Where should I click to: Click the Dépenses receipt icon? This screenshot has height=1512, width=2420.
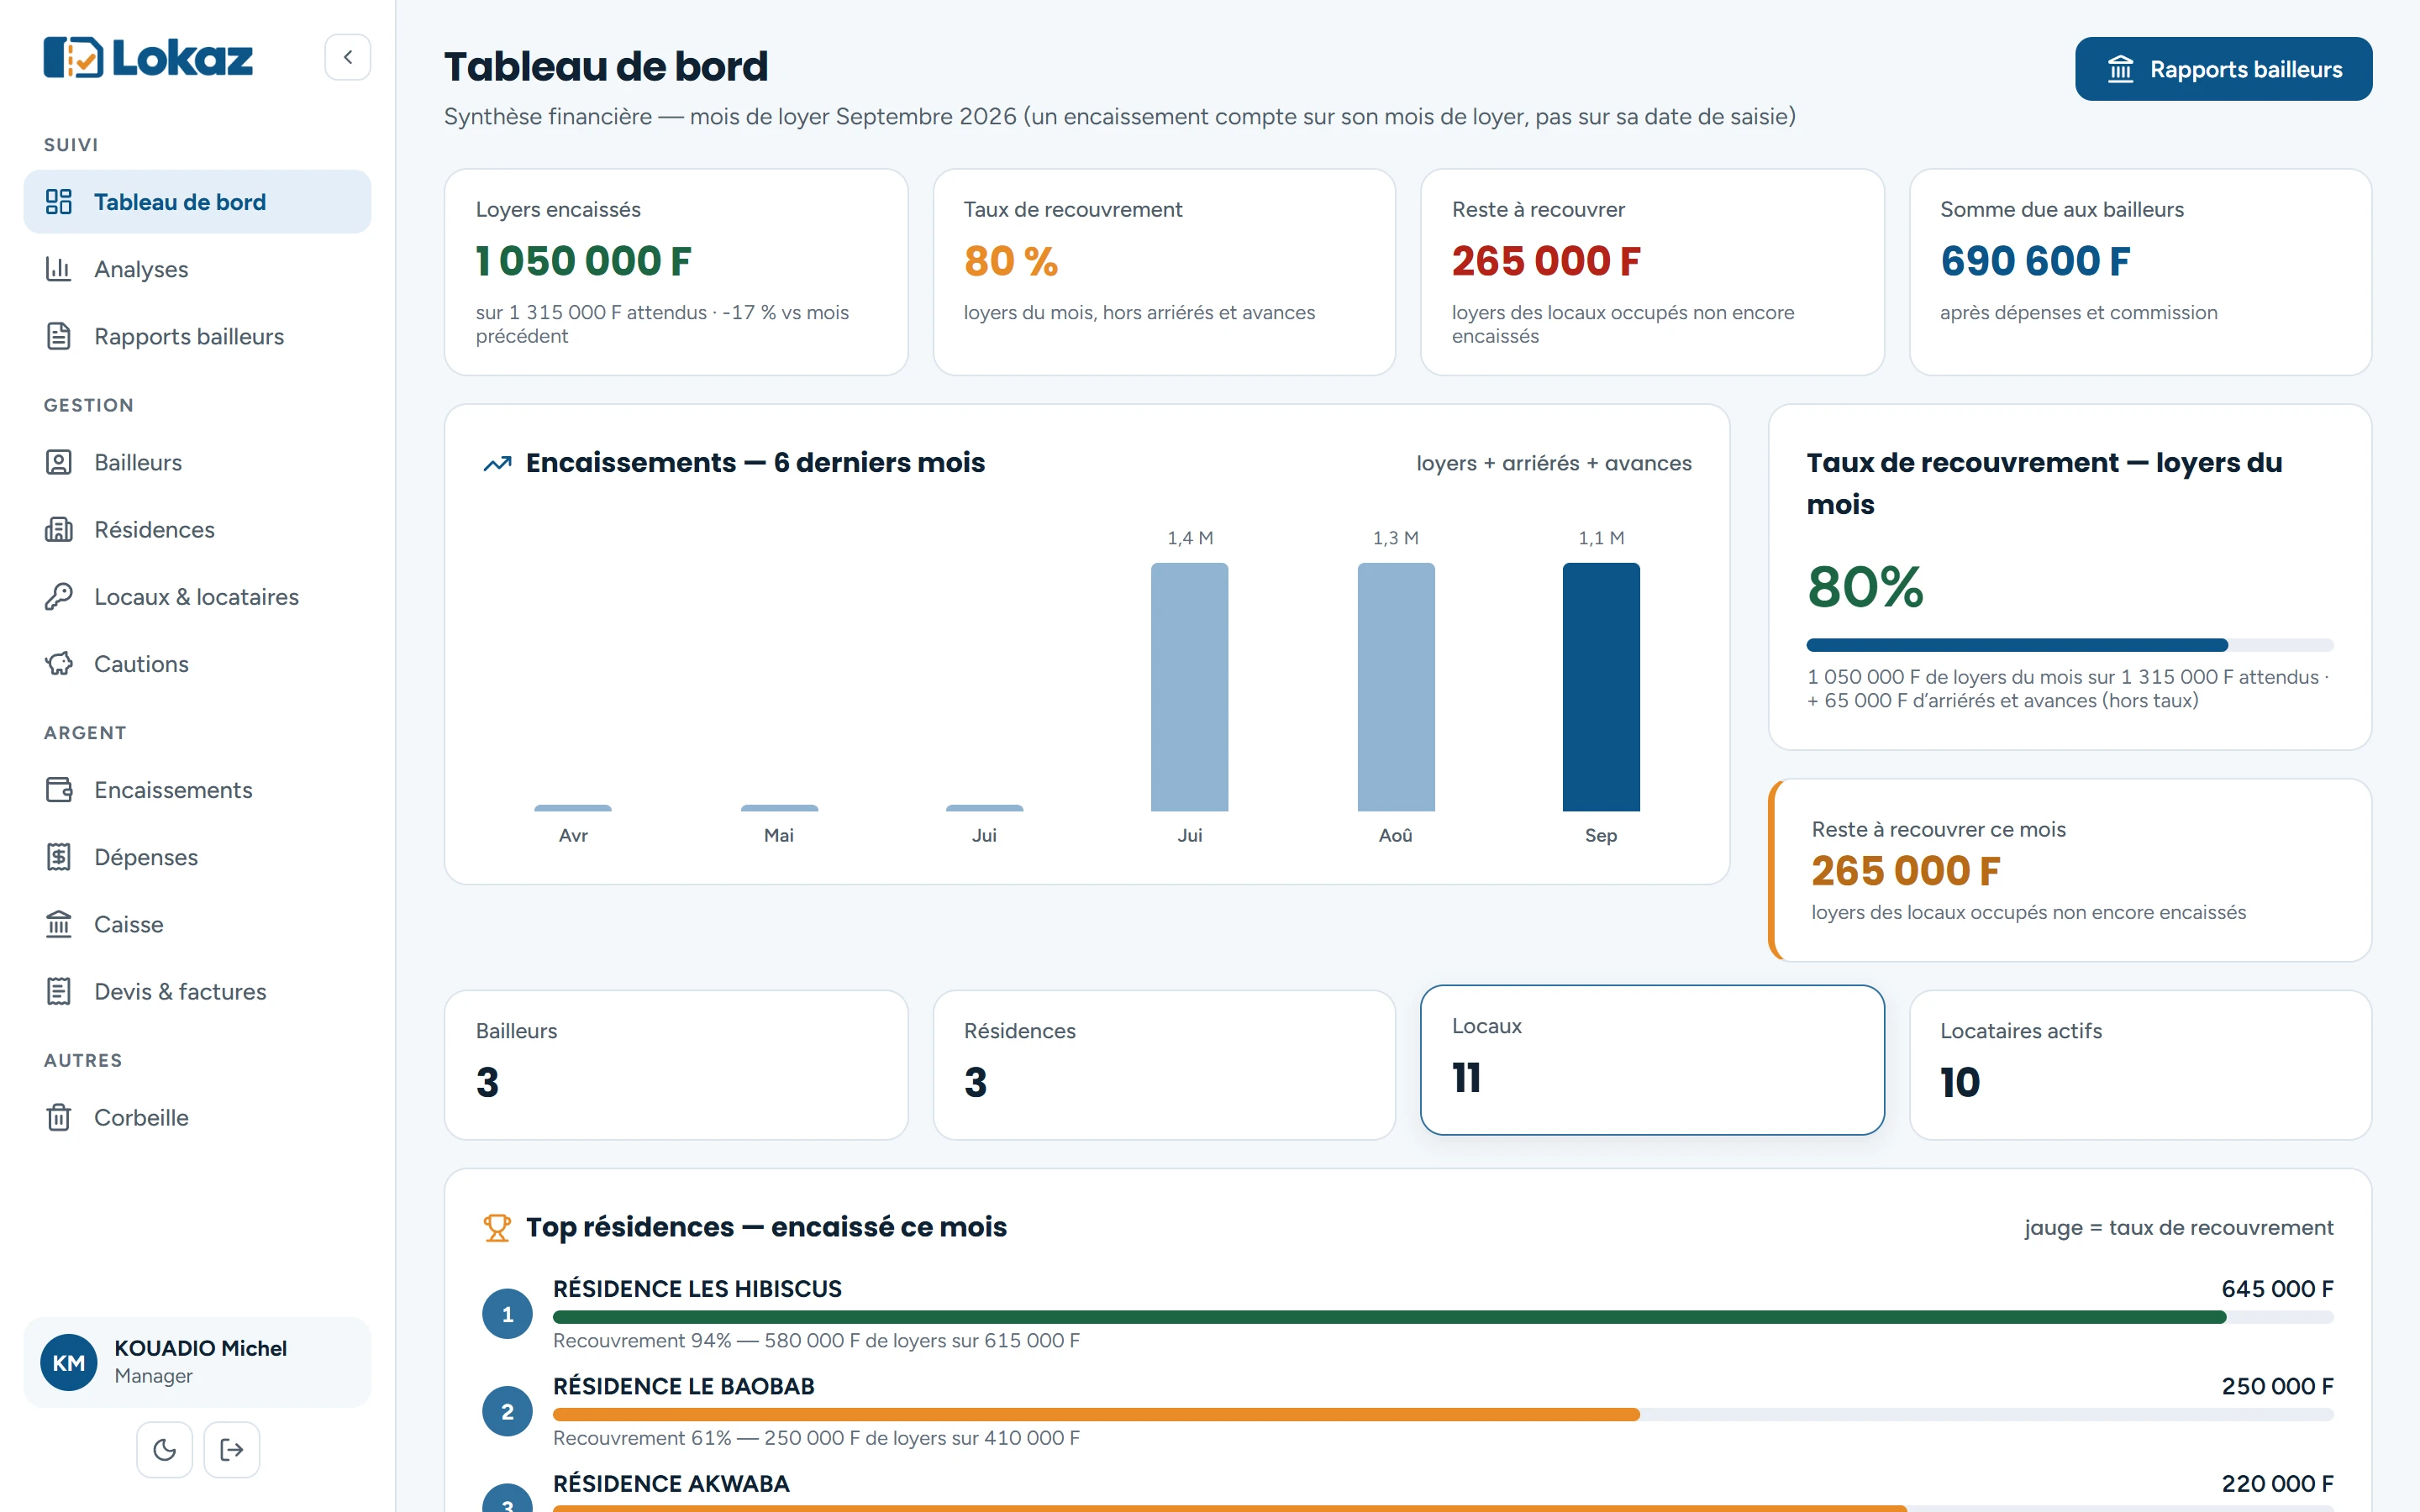[59, 857]
